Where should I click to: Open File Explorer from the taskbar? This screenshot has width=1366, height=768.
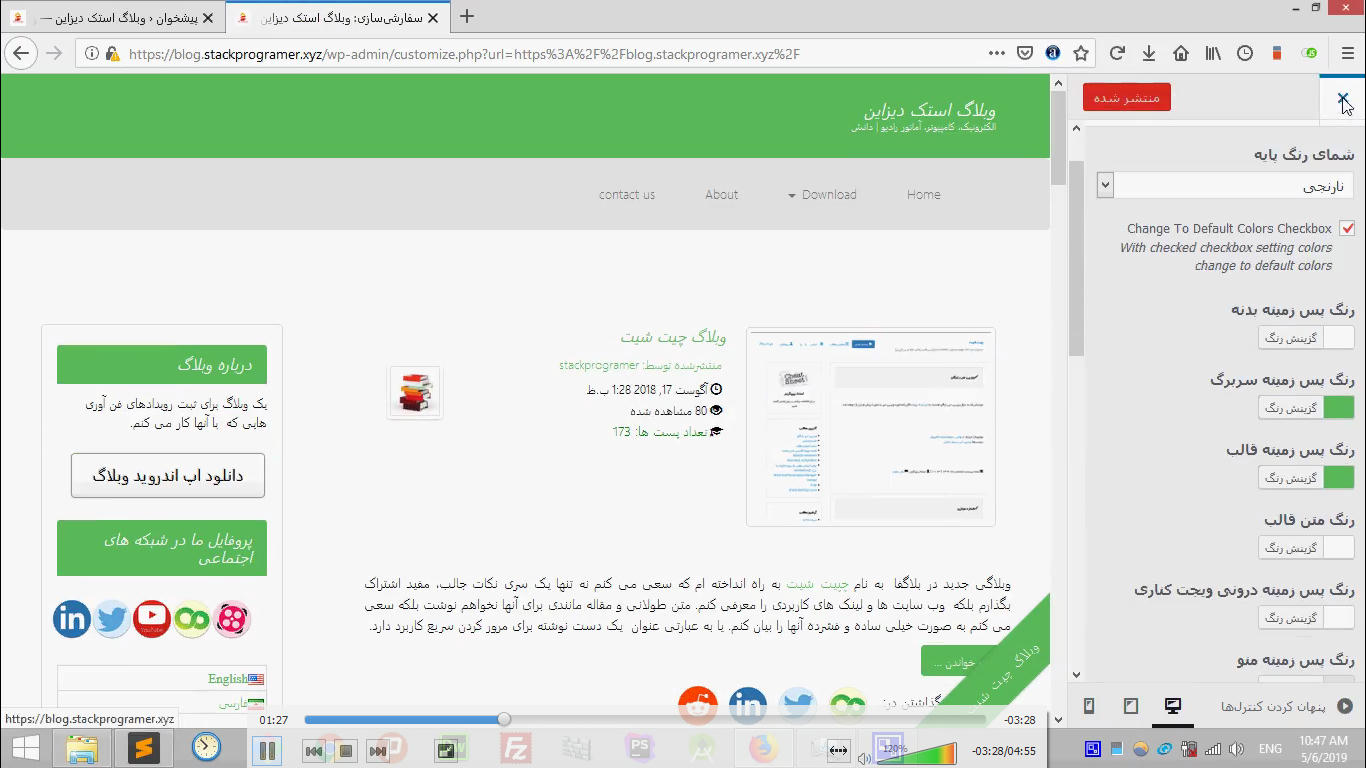pyautogui.click(x=82, y=748)
